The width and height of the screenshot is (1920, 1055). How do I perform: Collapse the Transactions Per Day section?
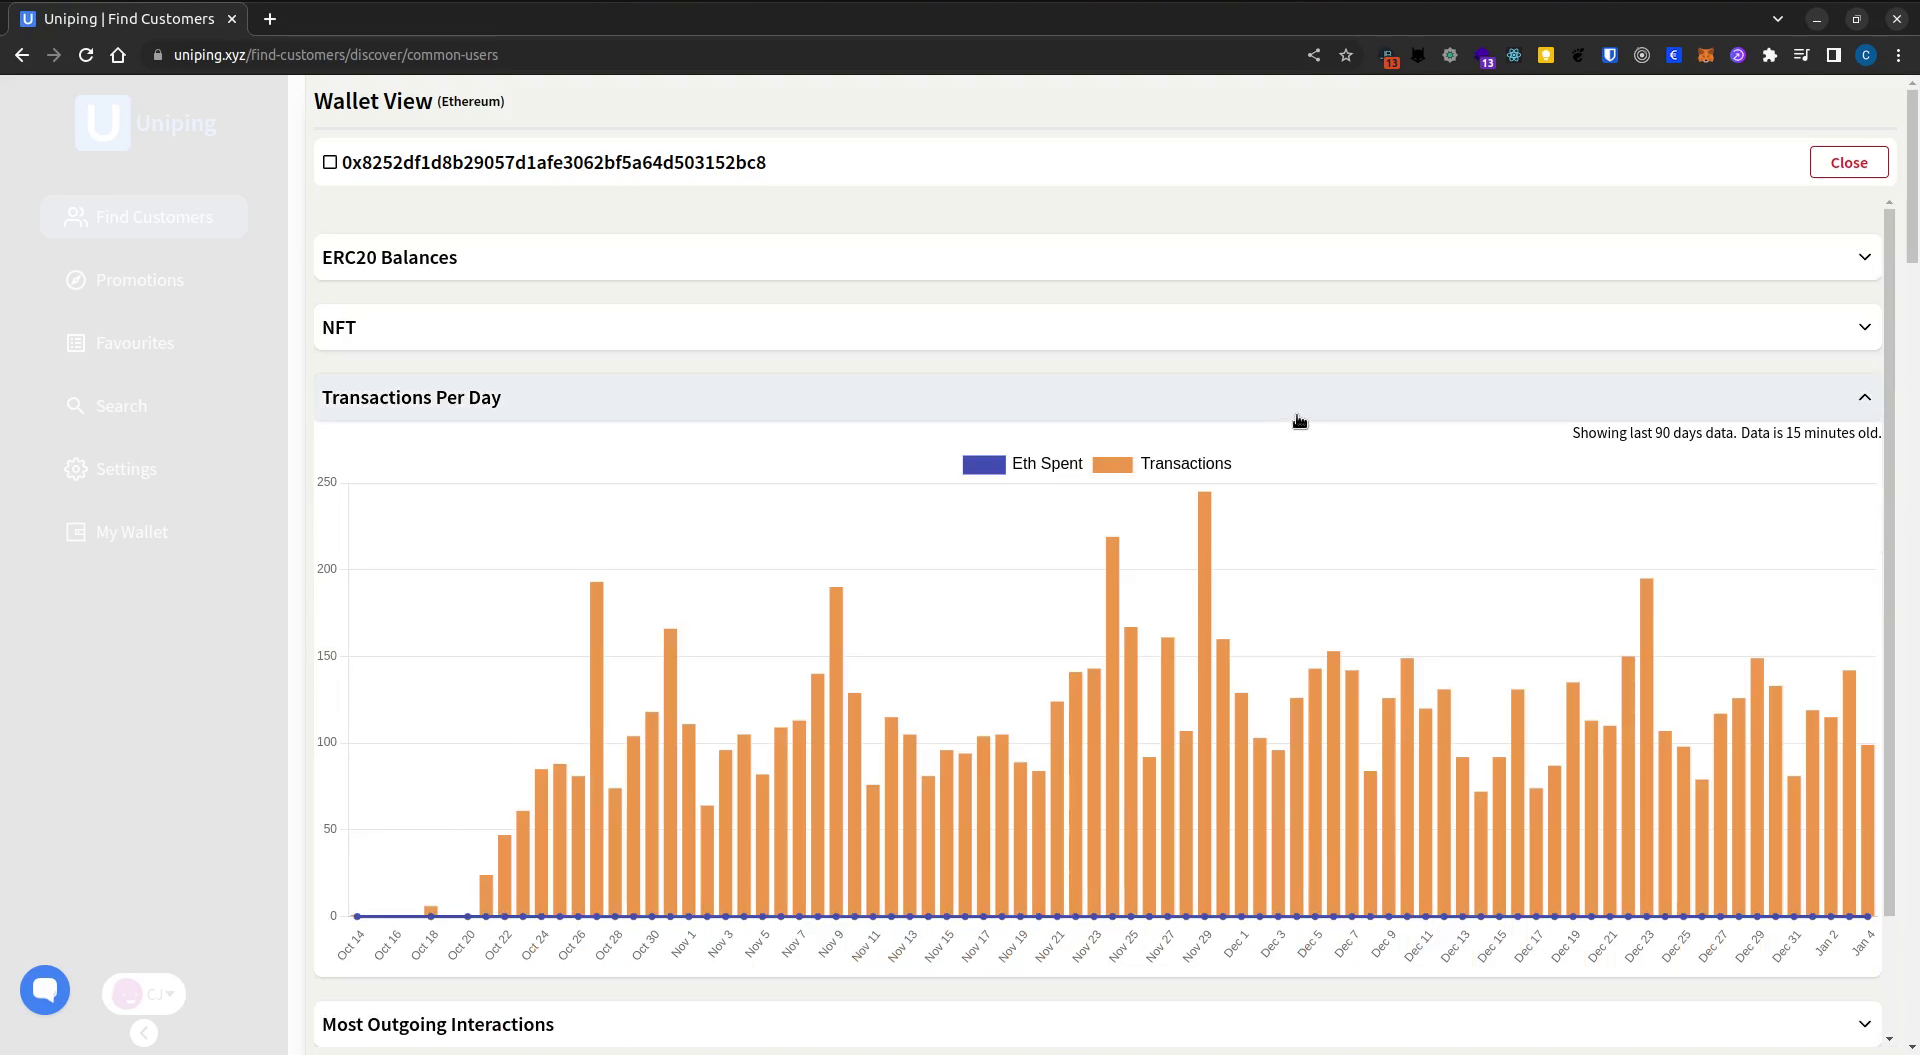point(1098,397)
